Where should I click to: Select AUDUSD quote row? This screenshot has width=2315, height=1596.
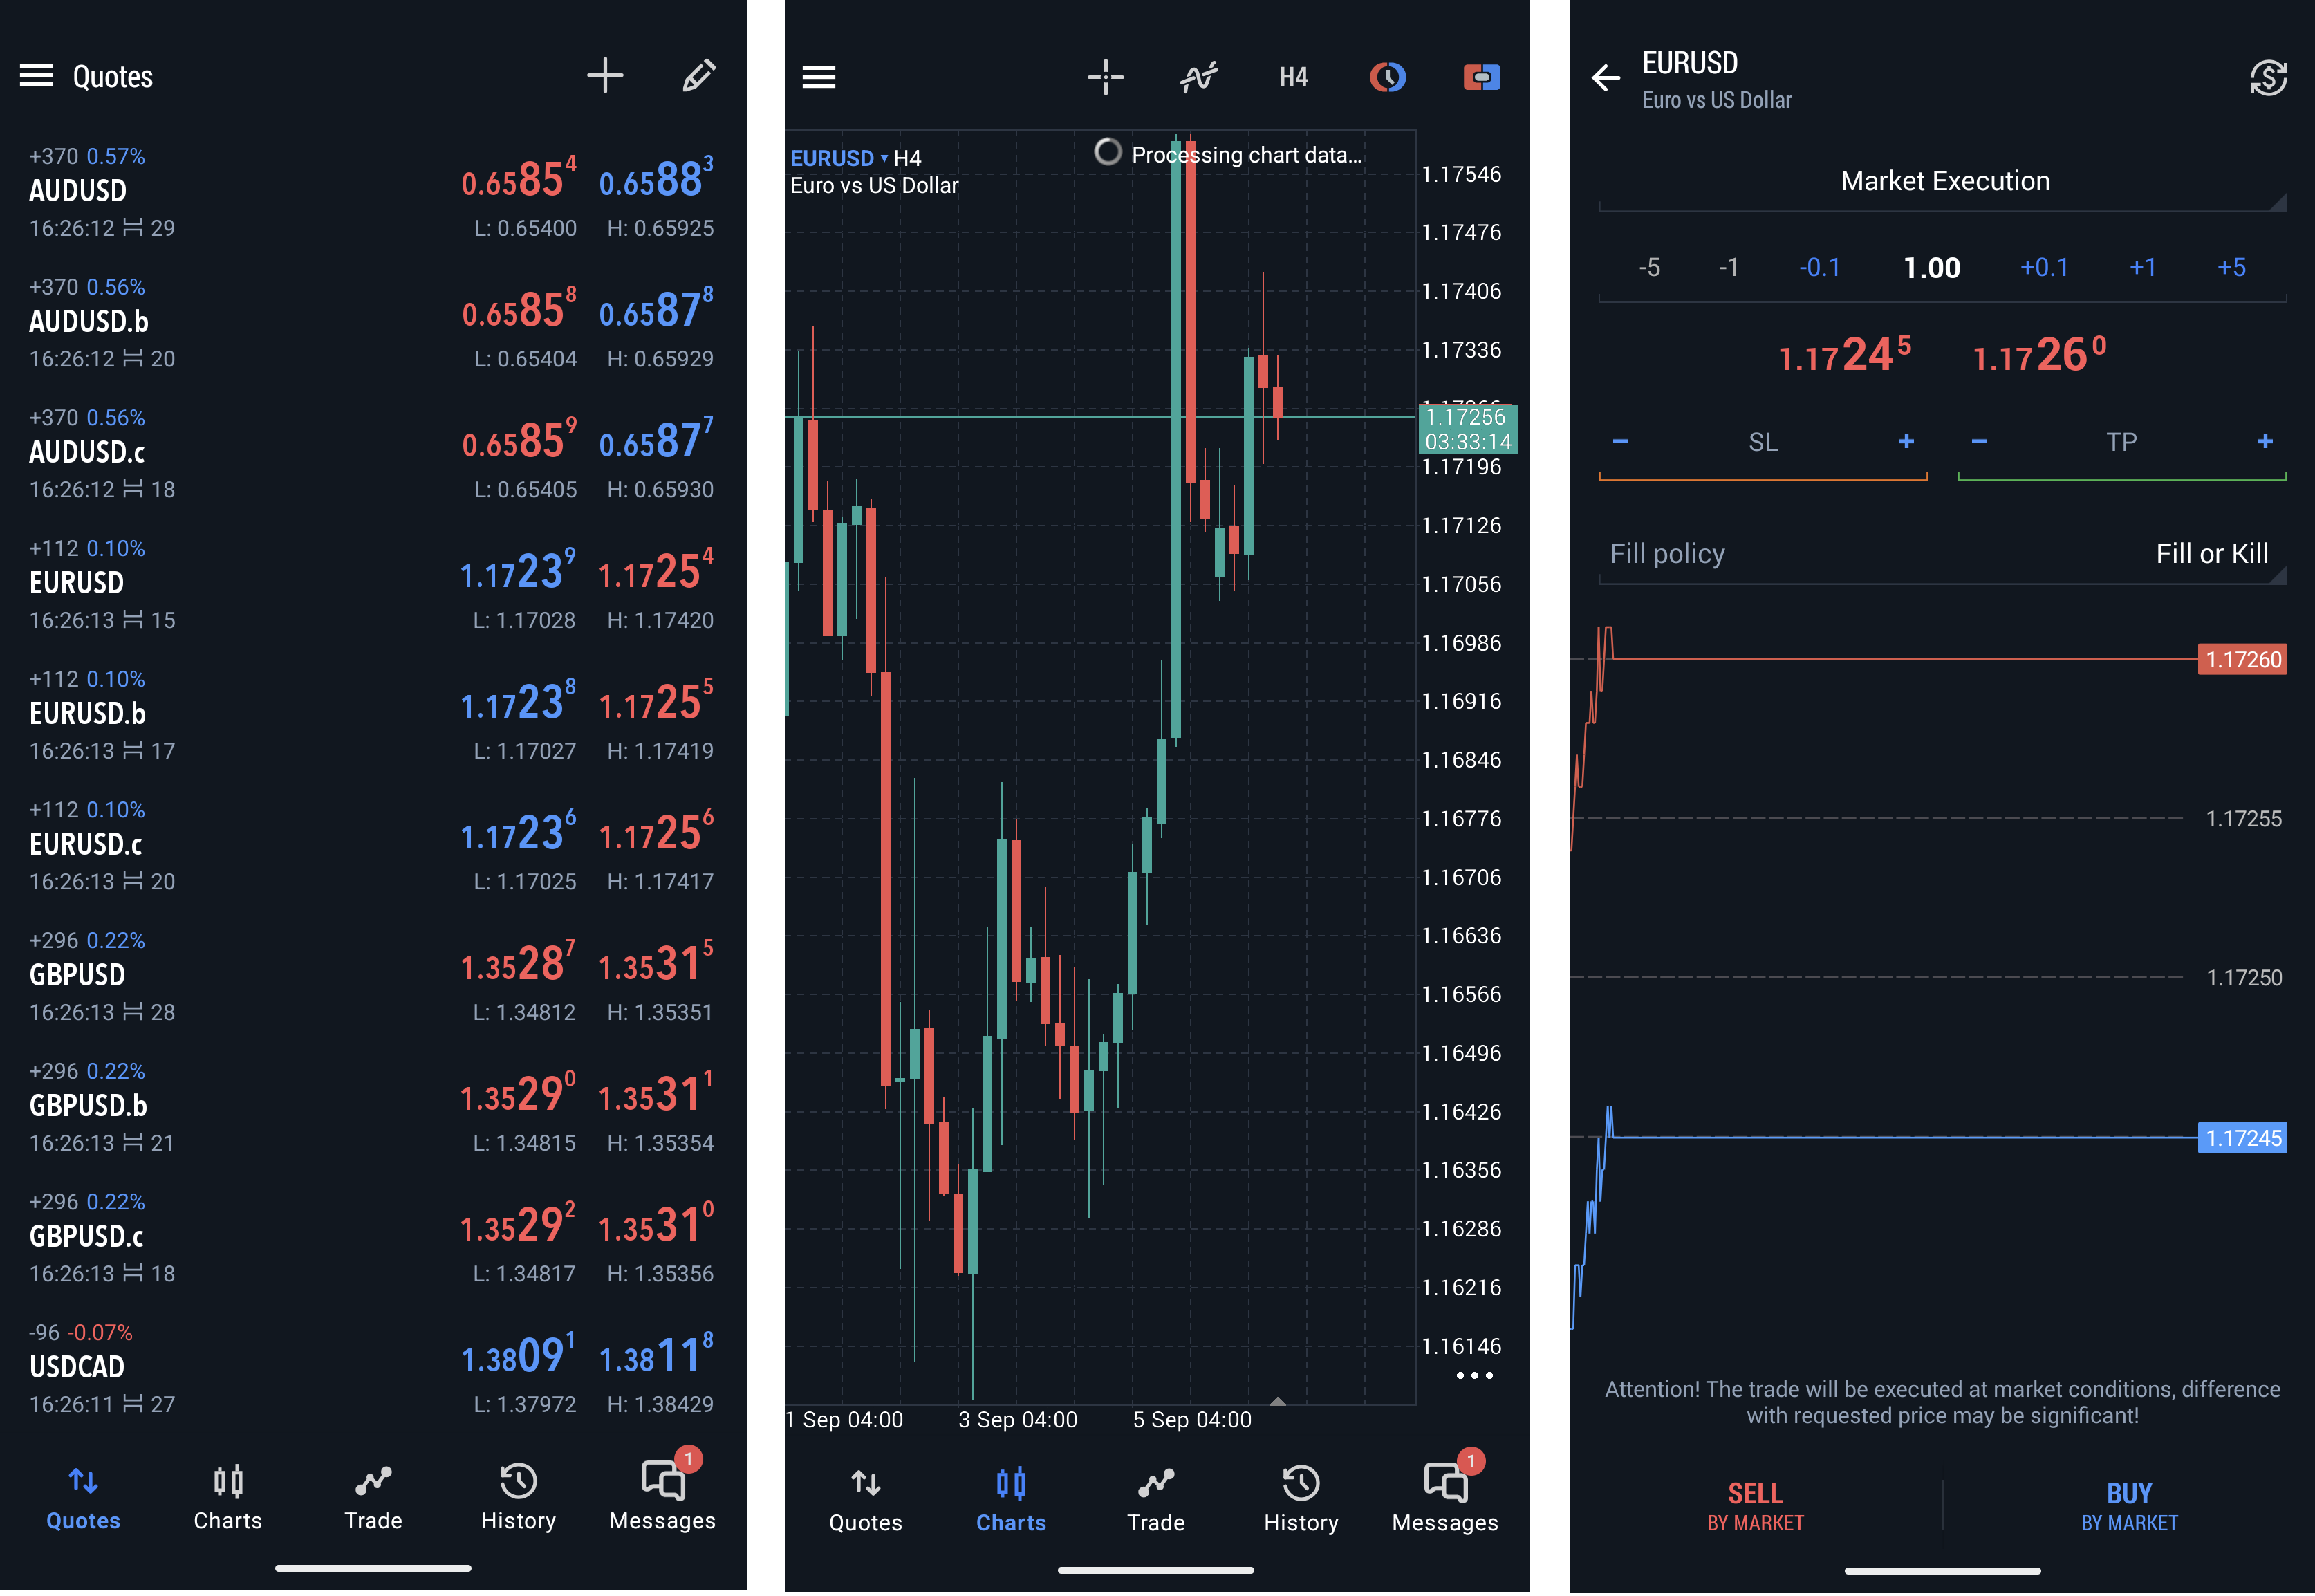372,192
